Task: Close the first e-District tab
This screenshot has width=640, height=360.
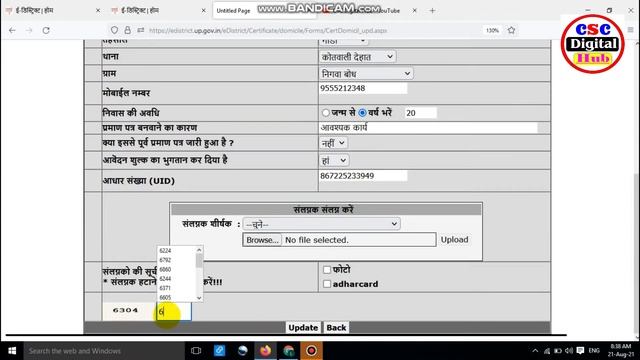Action: tap(98, 11)
